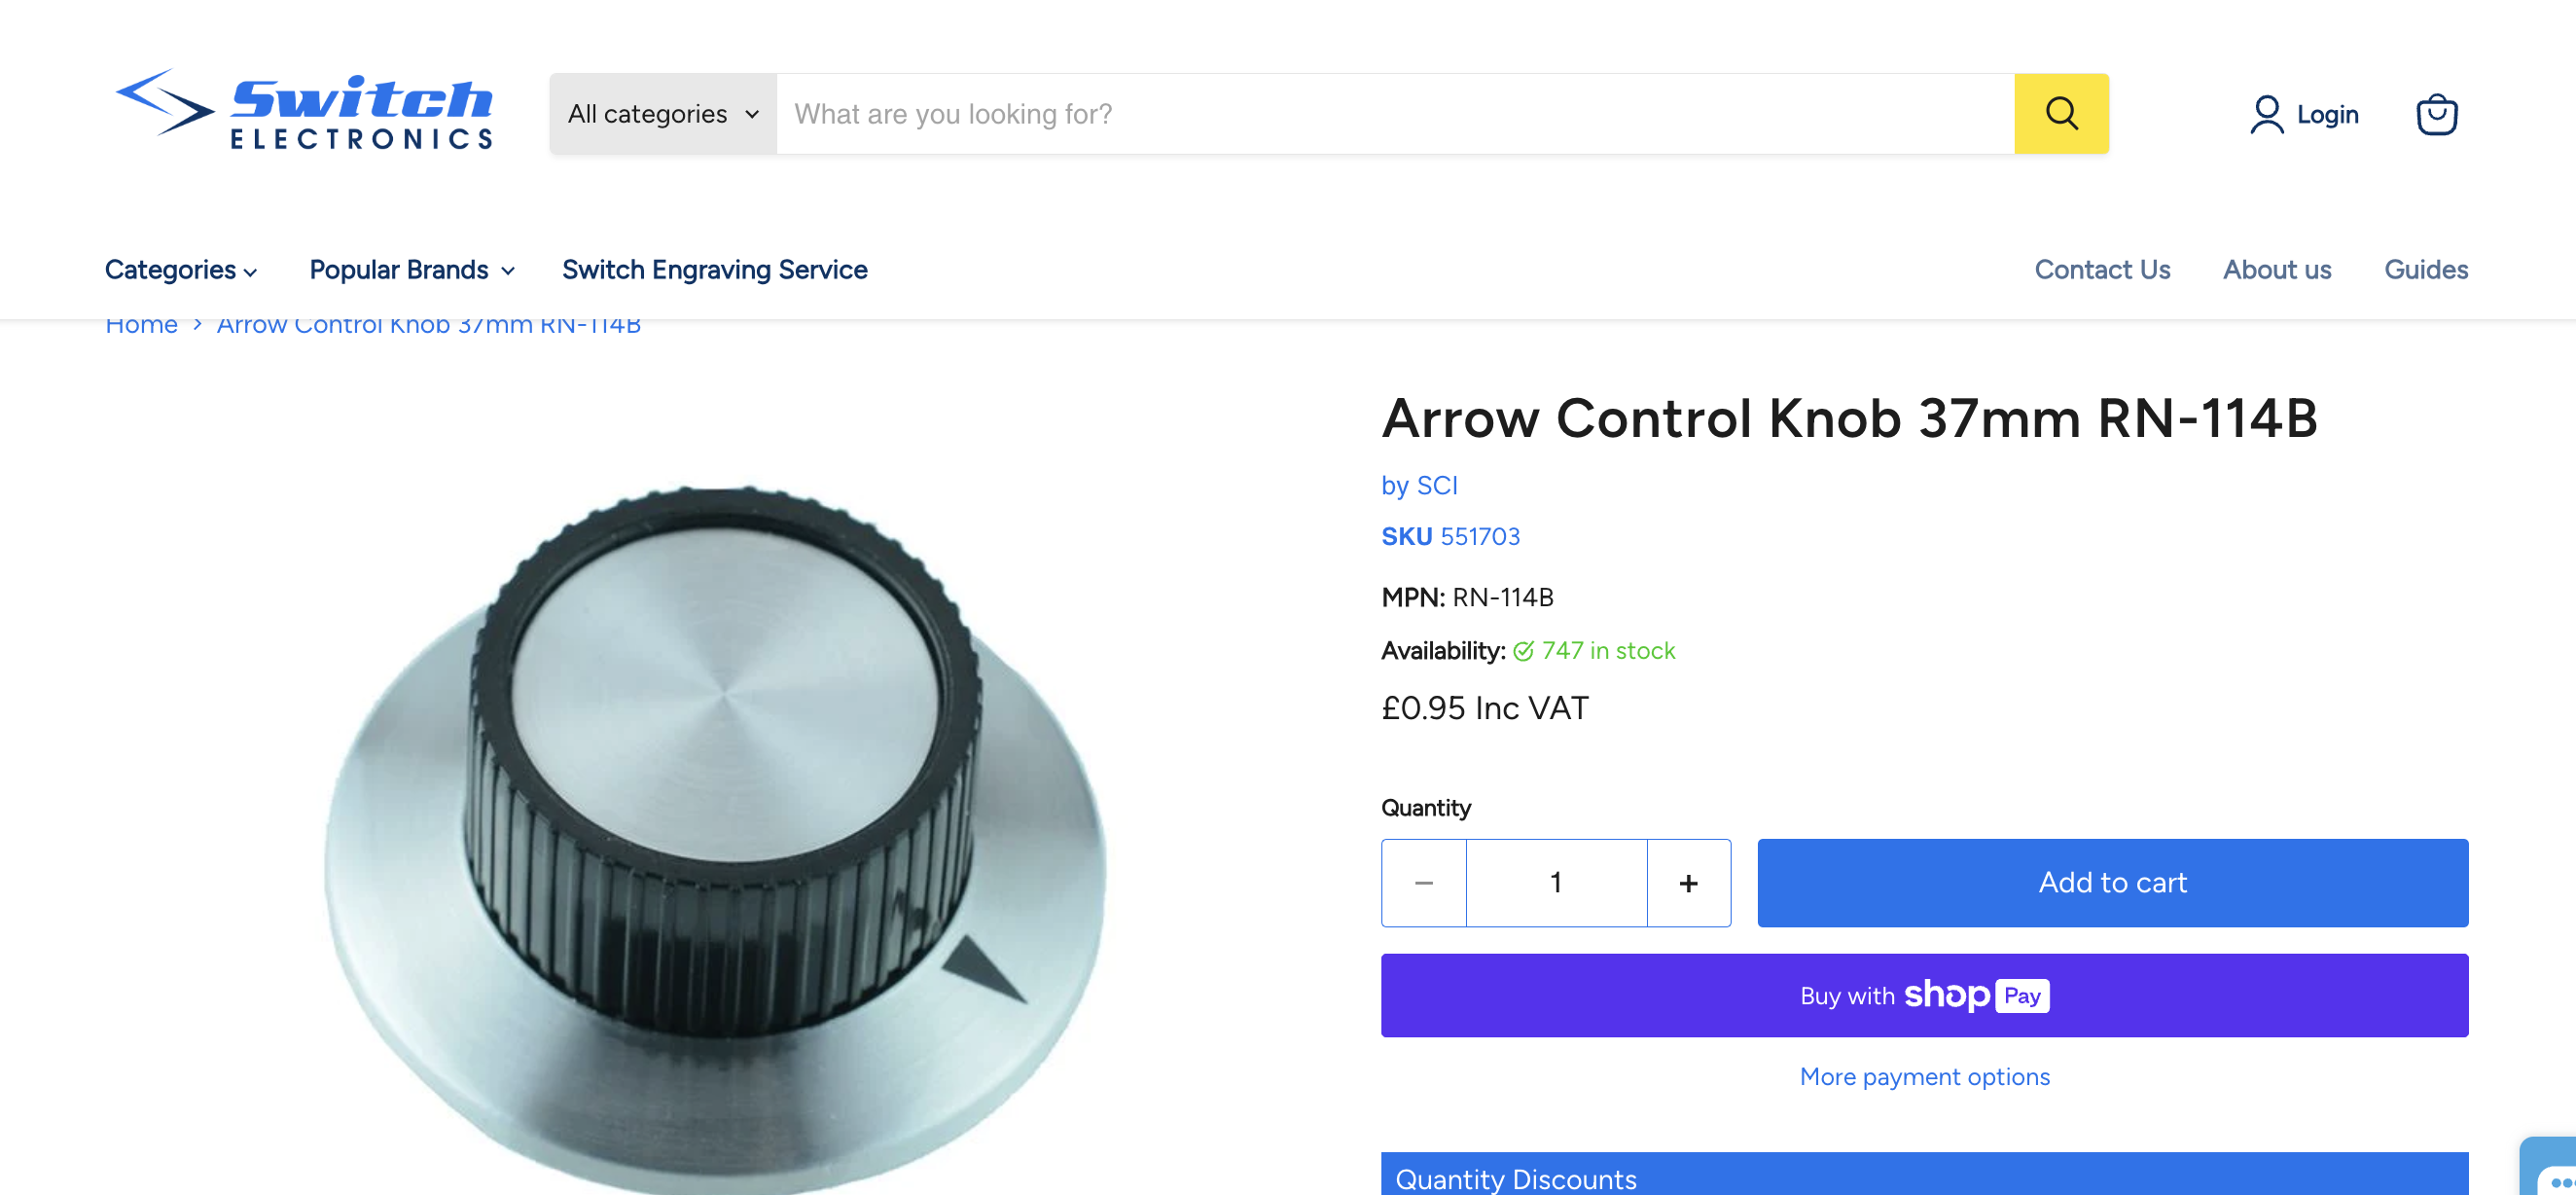Viewport: 2576px width, 1195px height.
Task: Decrease quantity with the minus button
Action: 1423,882
